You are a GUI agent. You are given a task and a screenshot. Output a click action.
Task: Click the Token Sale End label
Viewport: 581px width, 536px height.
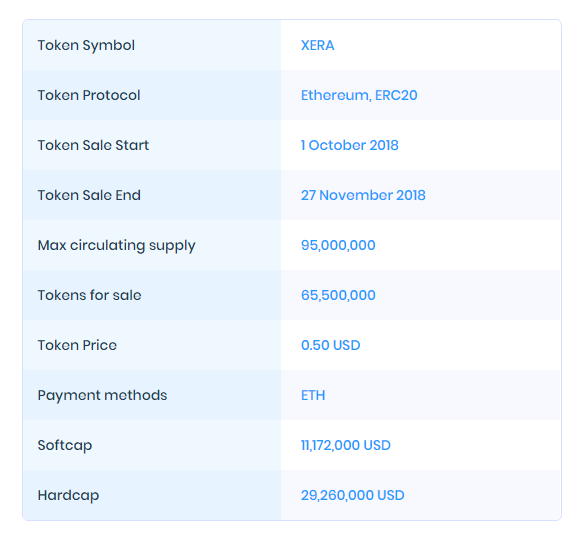(x=89, y=195)
